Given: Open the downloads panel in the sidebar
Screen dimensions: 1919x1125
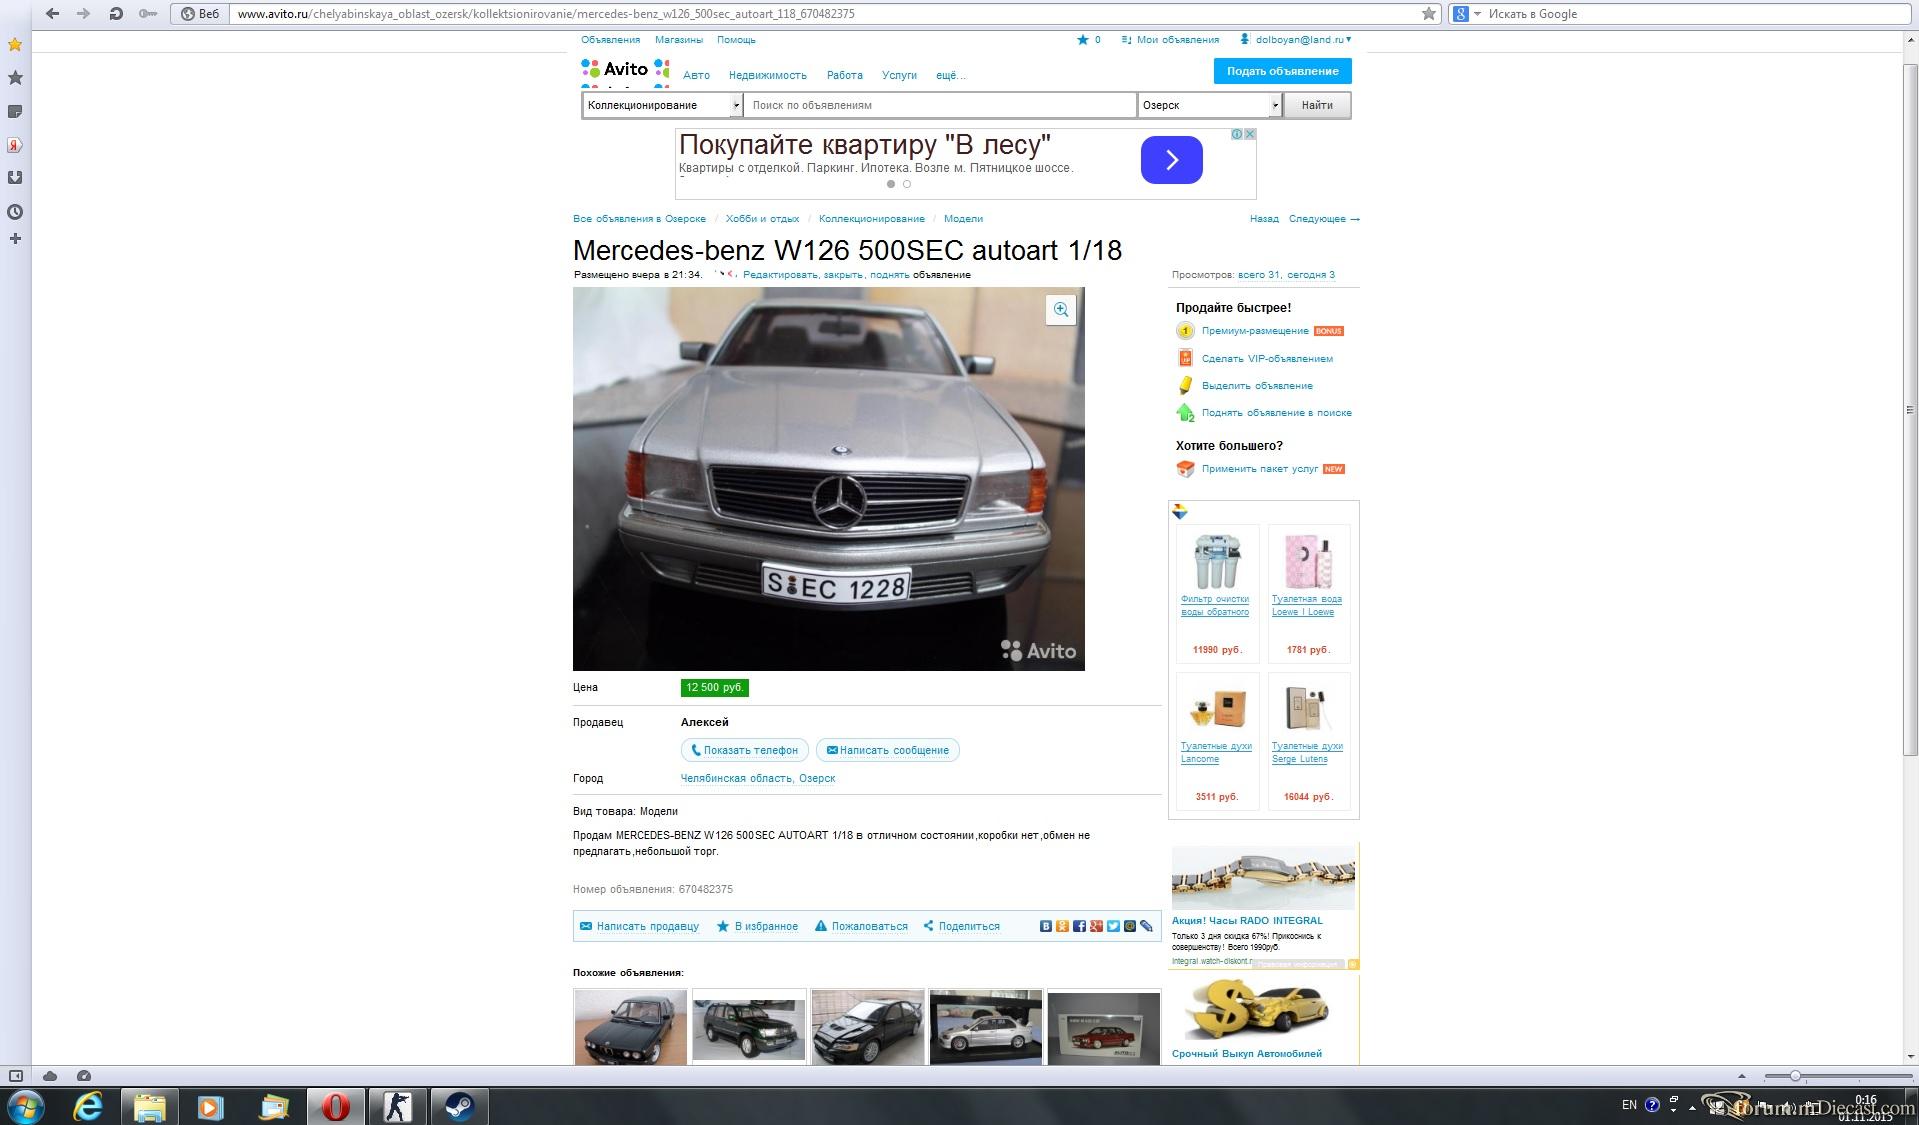Looking at the screenshot, I should pyautogui.click(x=15, y=177).
